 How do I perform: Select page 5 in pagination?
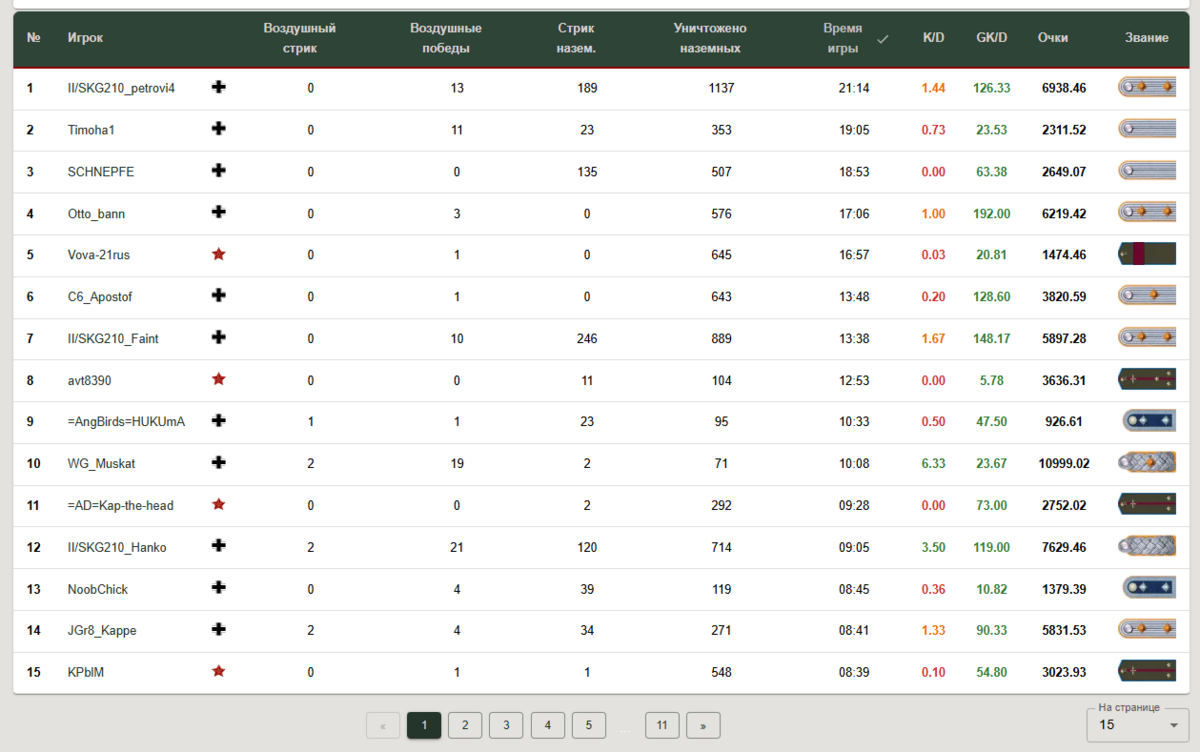pos(589,725)
